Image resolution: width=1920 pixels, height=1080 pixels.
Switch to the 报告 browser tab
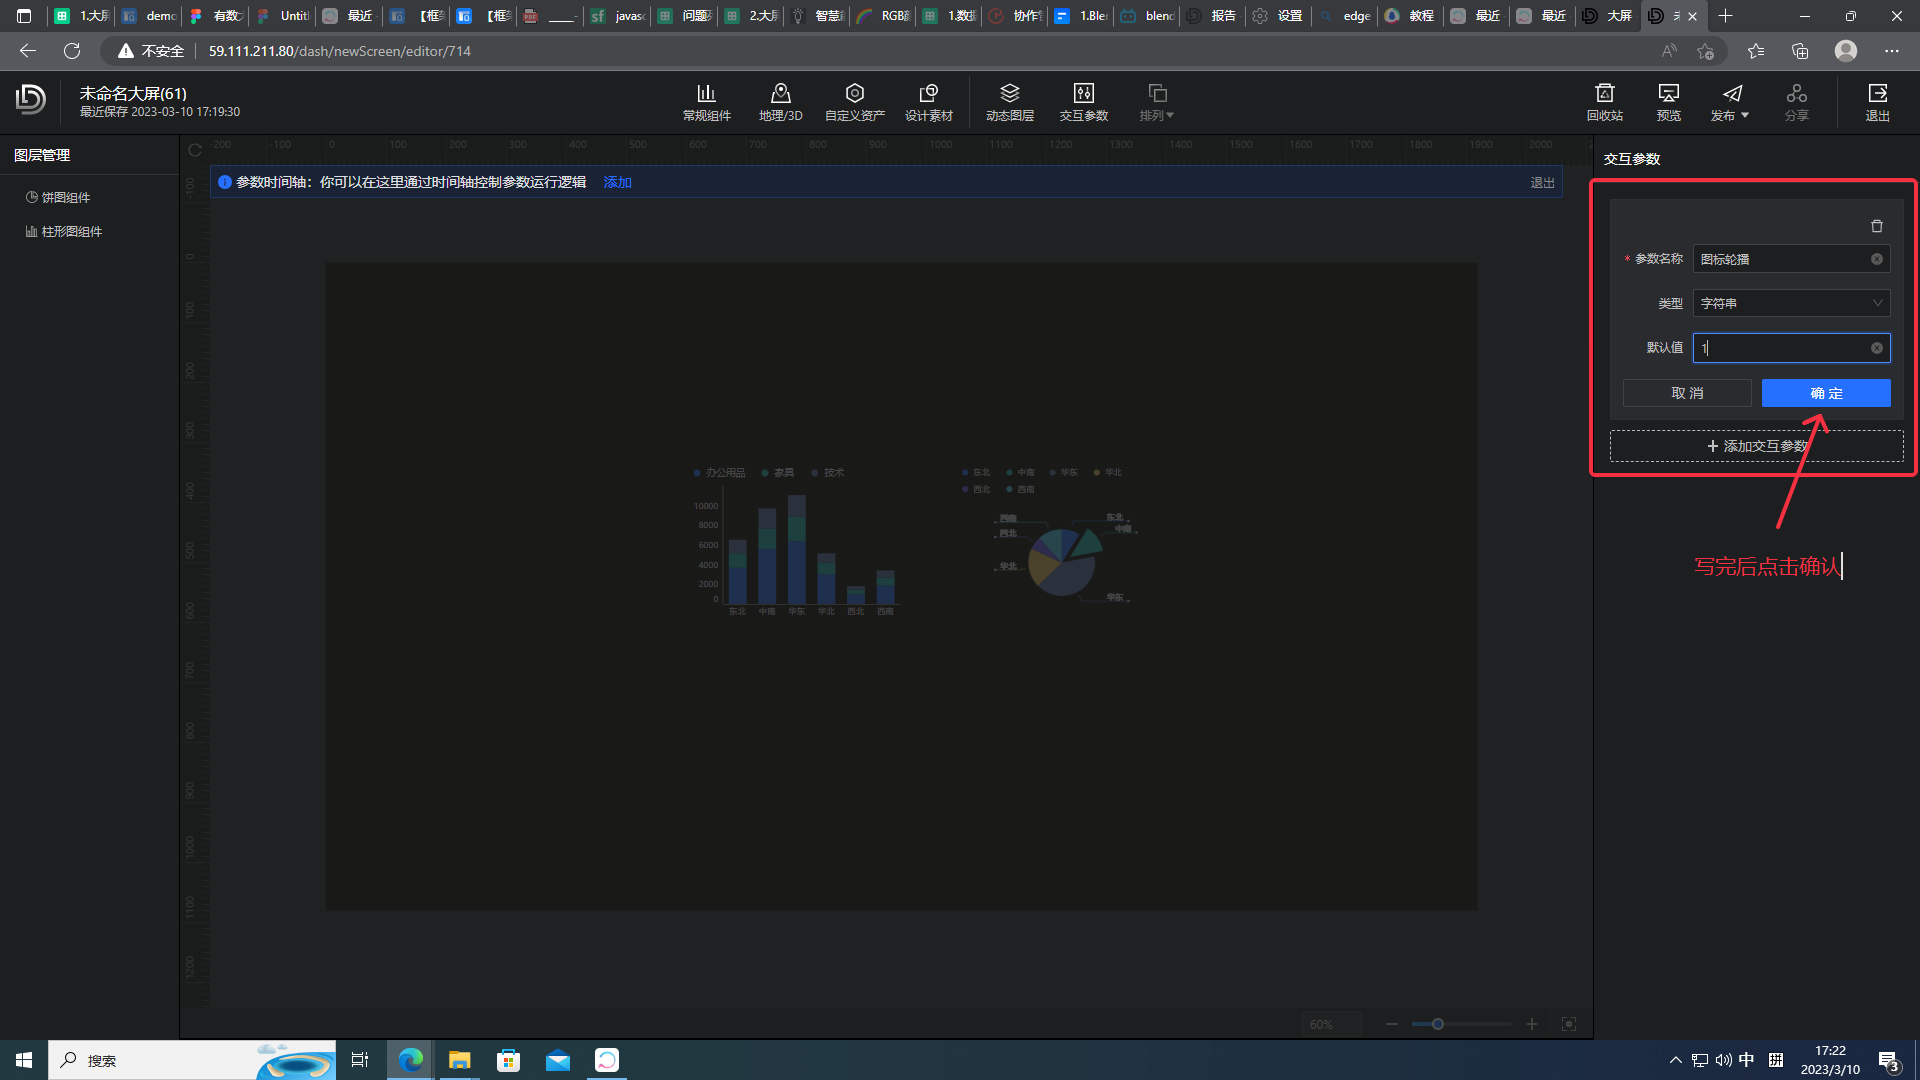tap(1213, 16)
